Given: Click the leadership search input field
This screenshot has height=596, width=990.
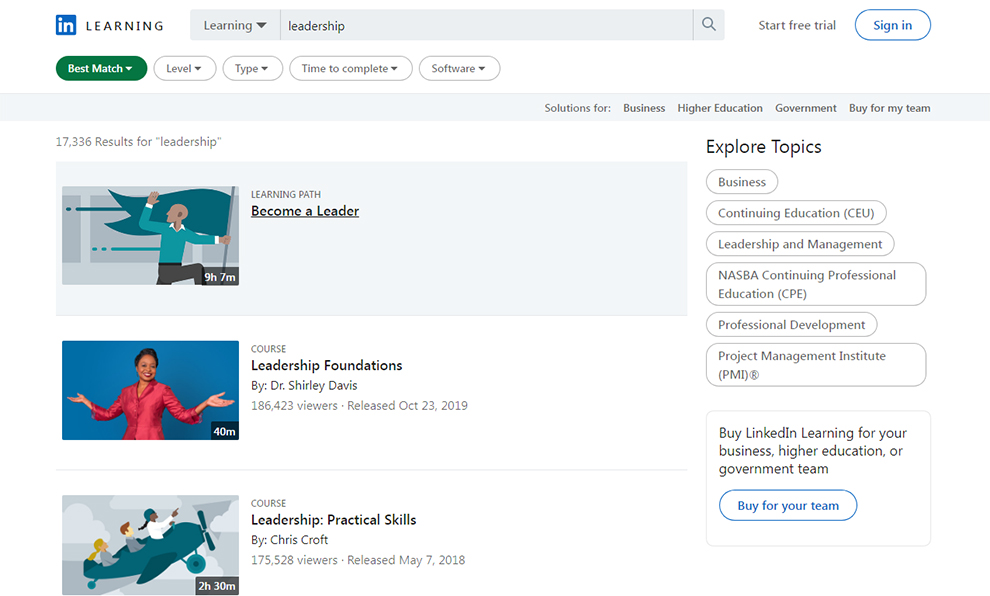Looking at the screenshot, I should tap(486, 25).
